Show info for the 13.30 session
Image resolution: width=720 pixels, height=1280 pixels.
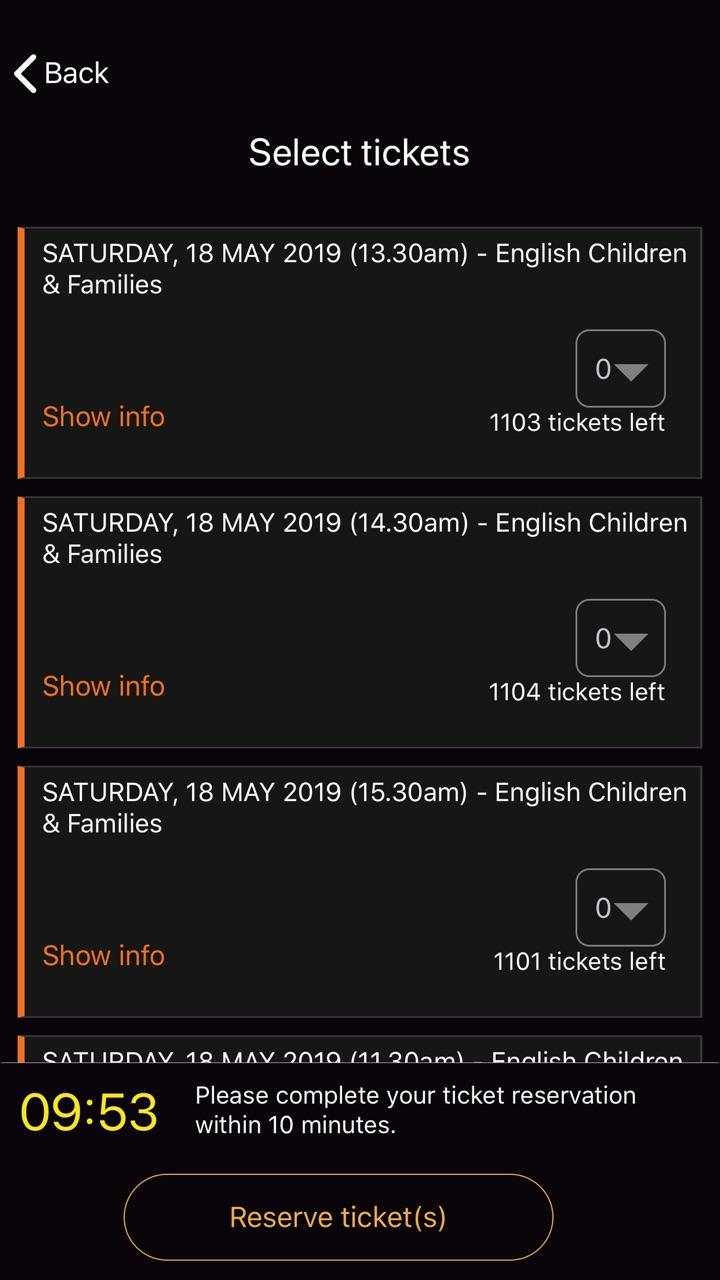pyautogui.click(x=103, y=417)
